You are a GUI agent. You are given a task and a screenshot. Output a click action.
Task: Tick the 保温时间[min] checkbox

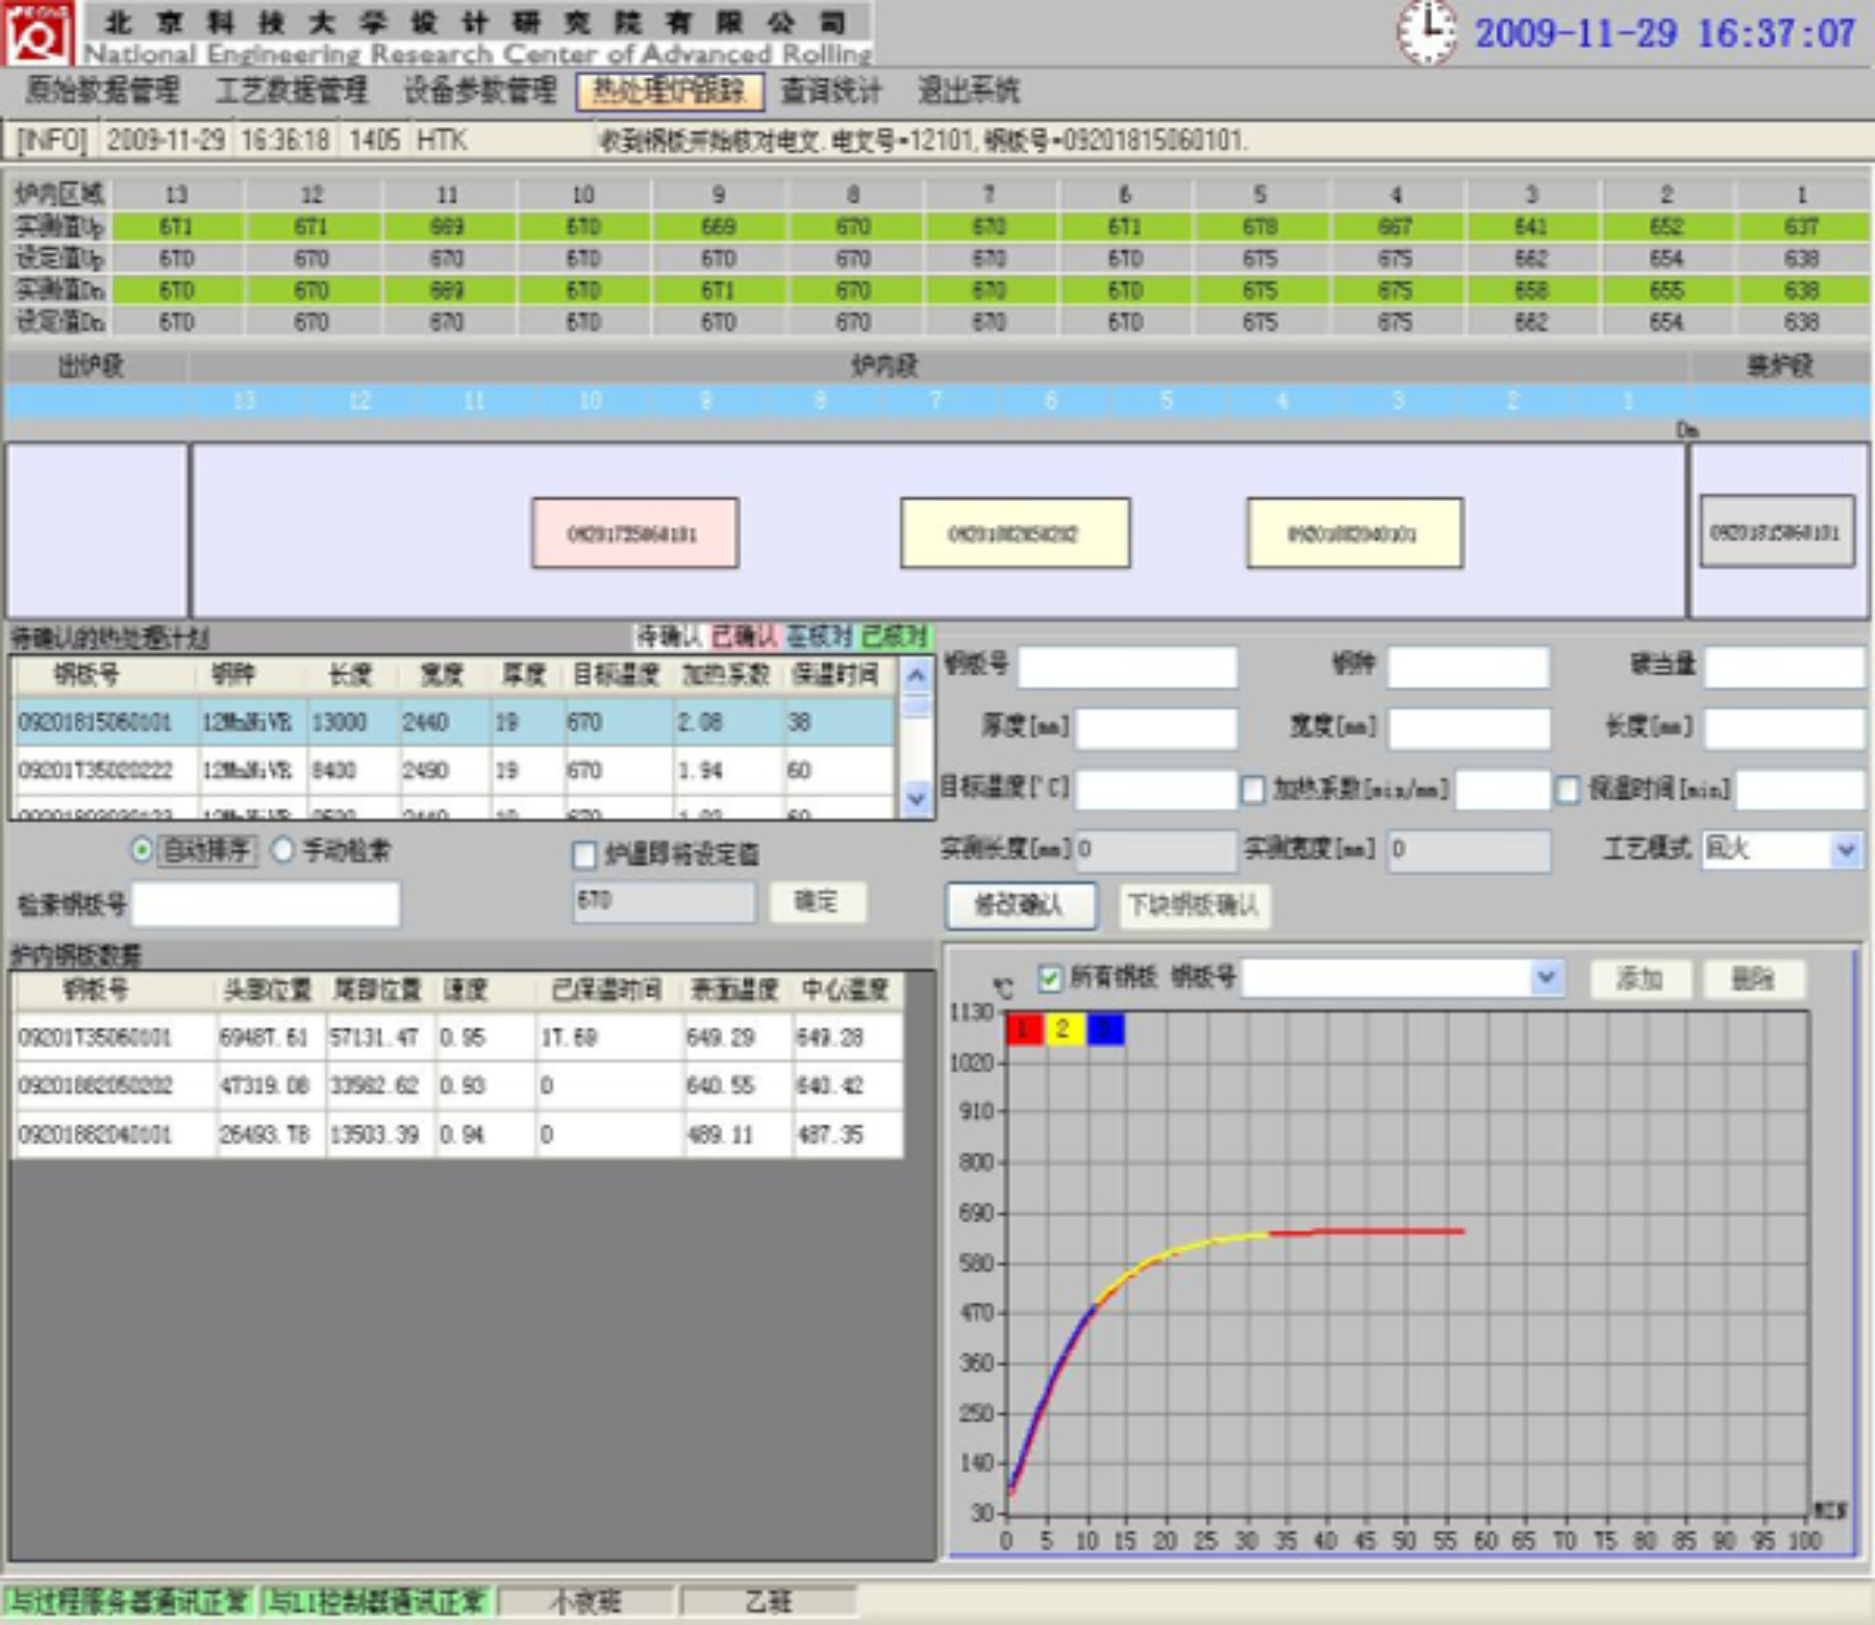coord(1567,790)
